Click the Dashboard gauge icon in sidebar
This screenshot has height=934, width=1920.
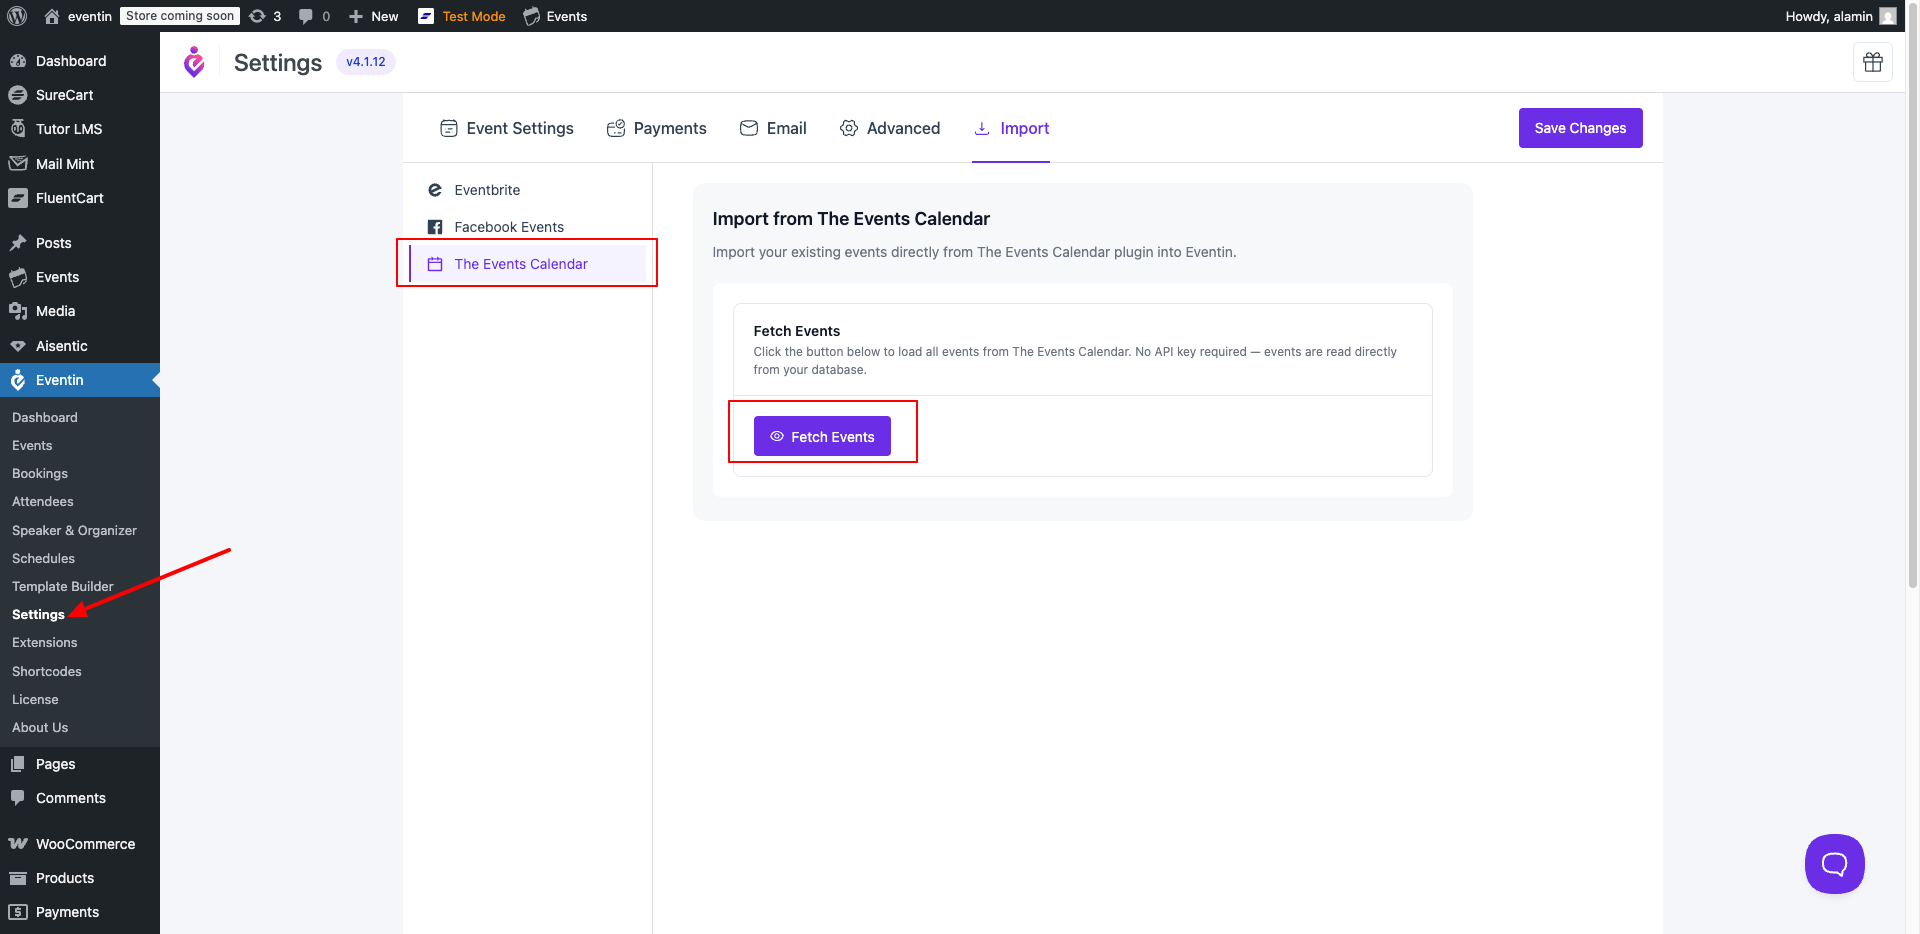click(x=18, y=61)
